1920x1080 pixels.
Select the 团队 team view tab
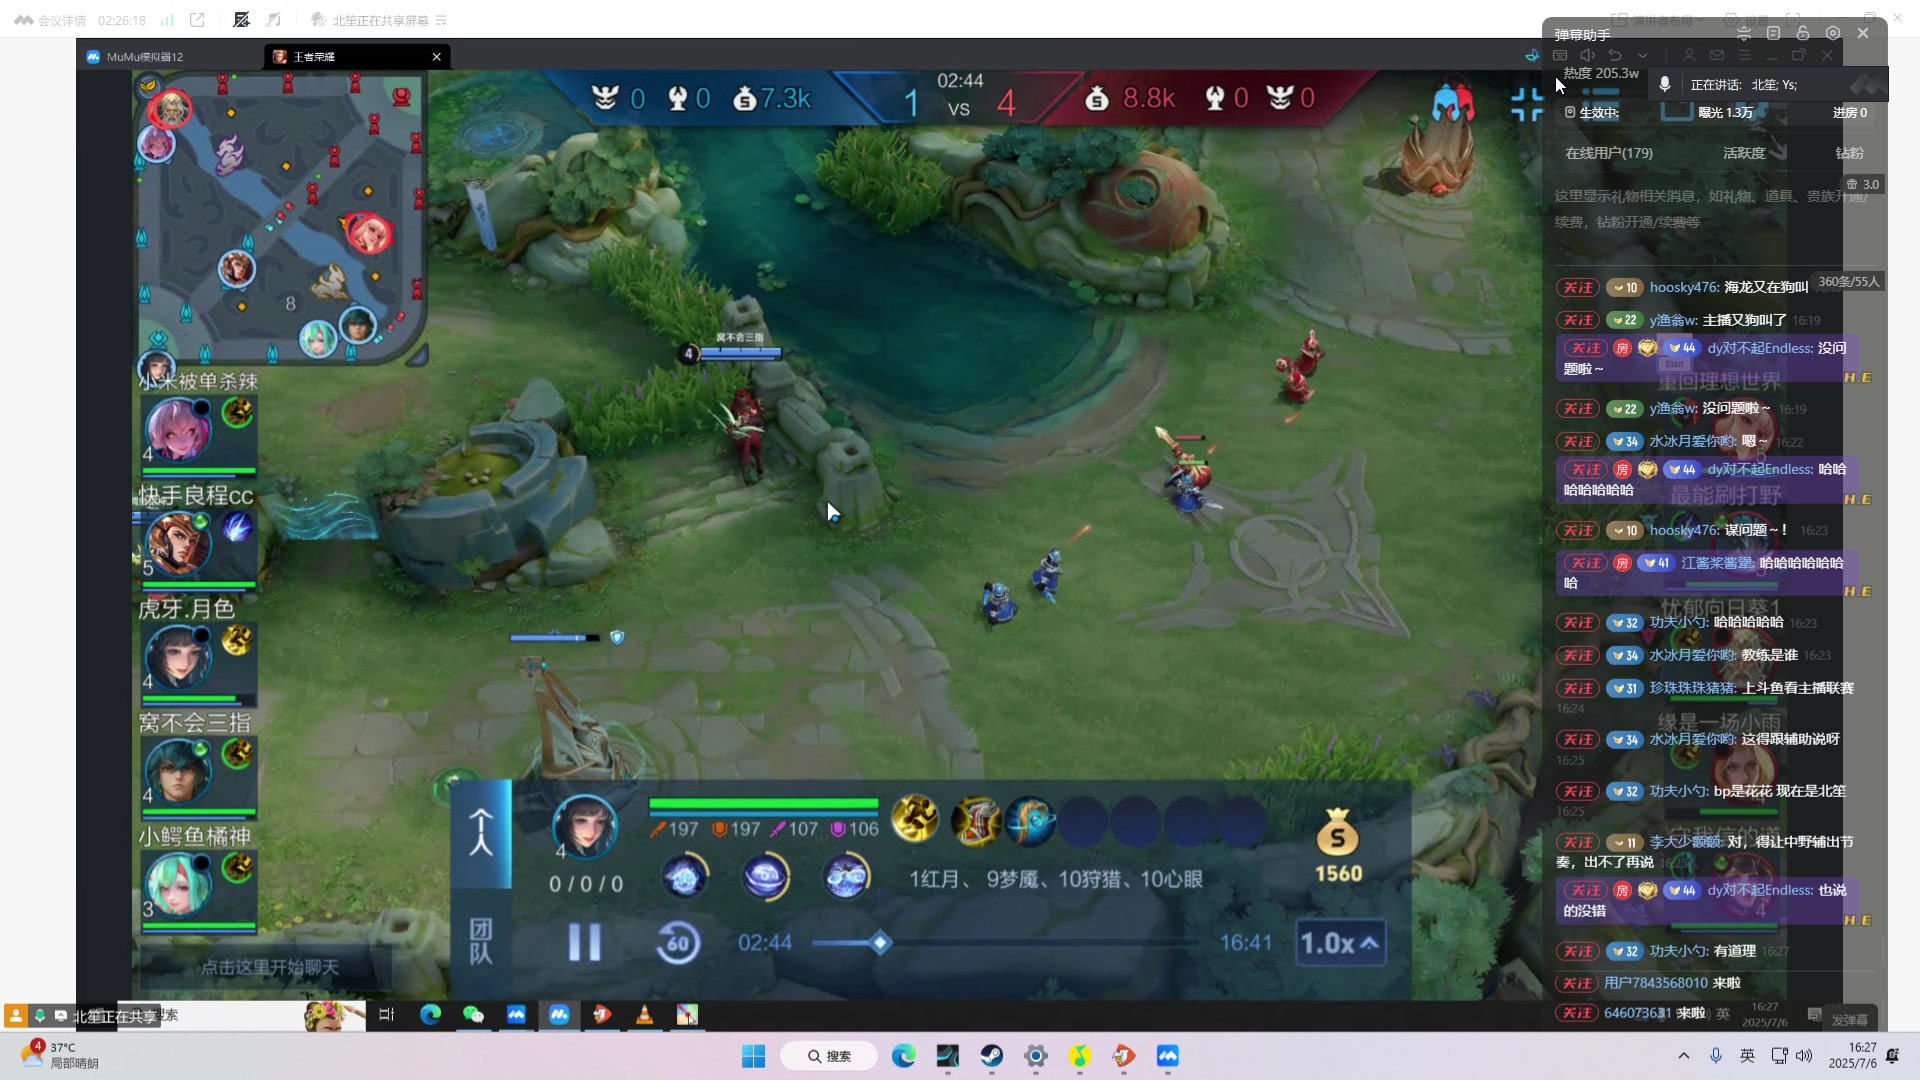(481, 942)
